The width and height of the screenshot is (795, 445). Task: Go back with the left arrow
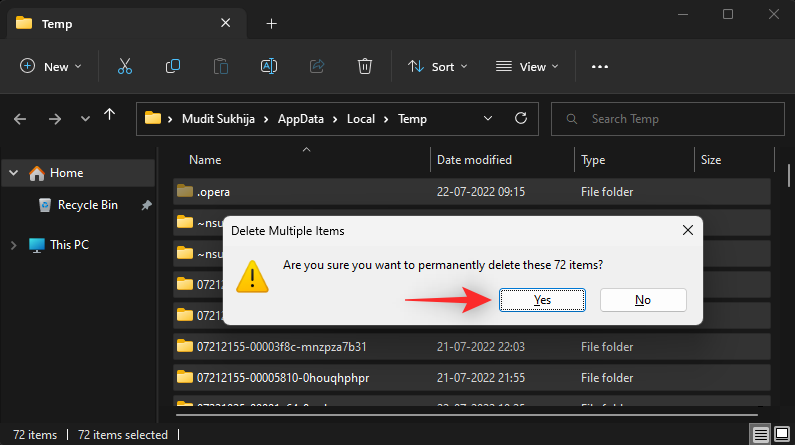pyautogui.click(x=20, y=119)
